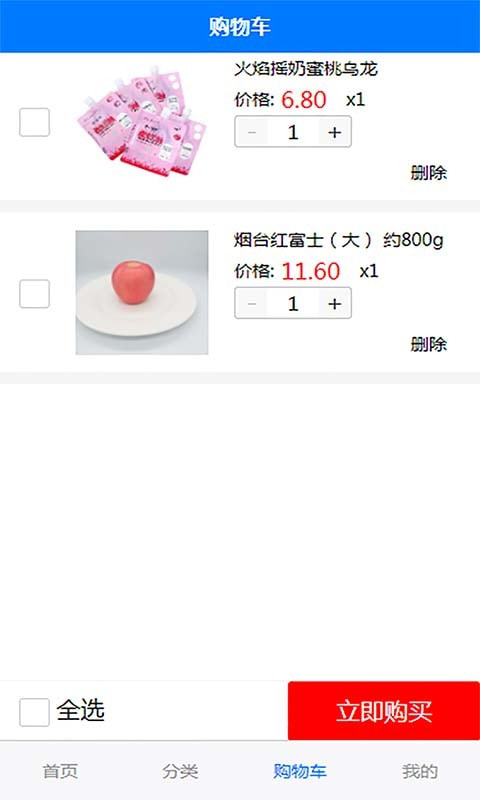Select the 购物车 bottom tab

pyautogui.click(x=300, y=771)
